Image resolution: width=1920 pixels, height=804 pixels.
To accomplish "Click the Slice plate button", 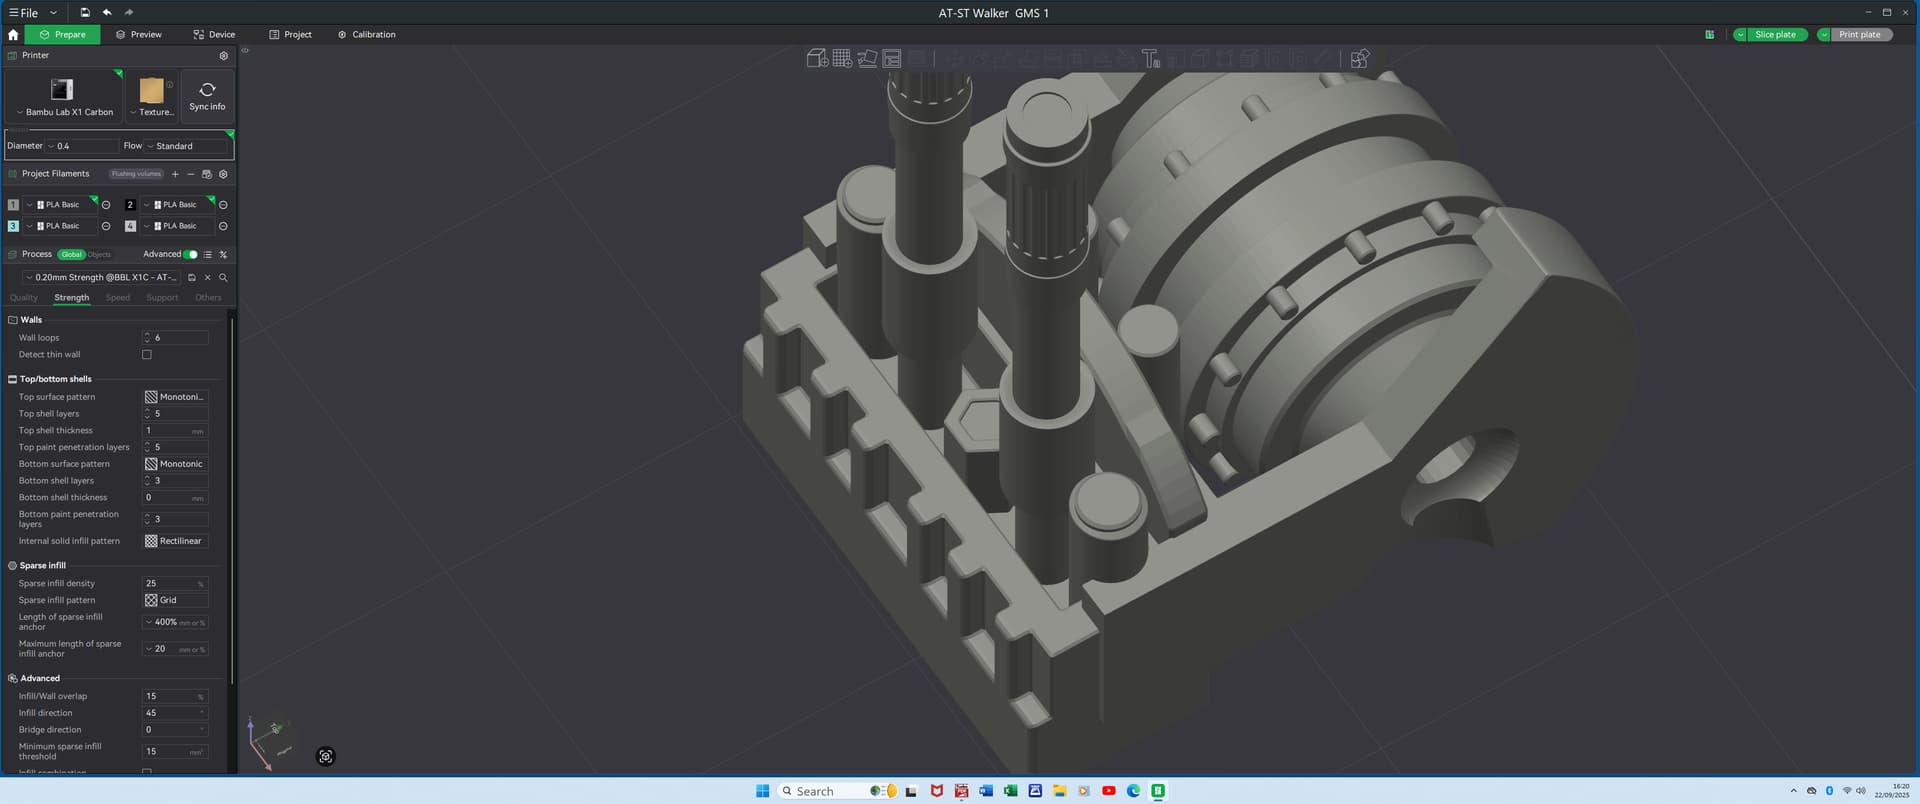I will 1776,35.
